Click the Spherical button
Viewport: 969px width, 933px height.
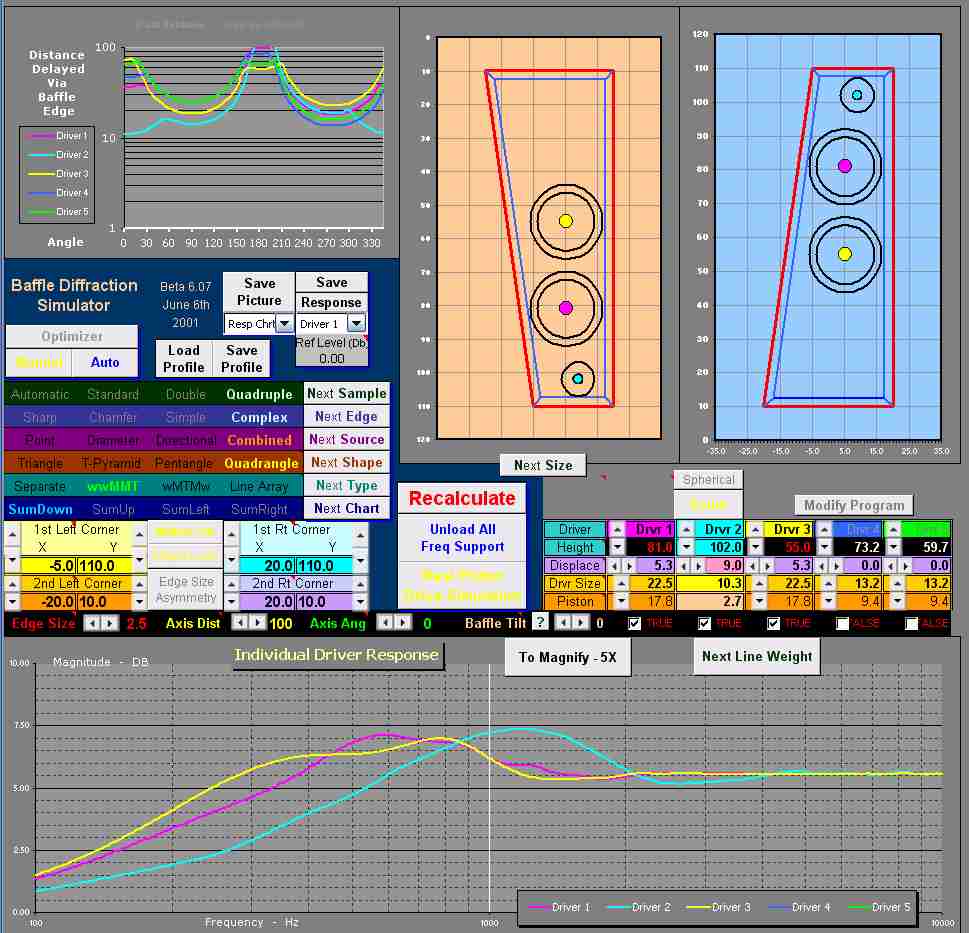tap(708, 479)
